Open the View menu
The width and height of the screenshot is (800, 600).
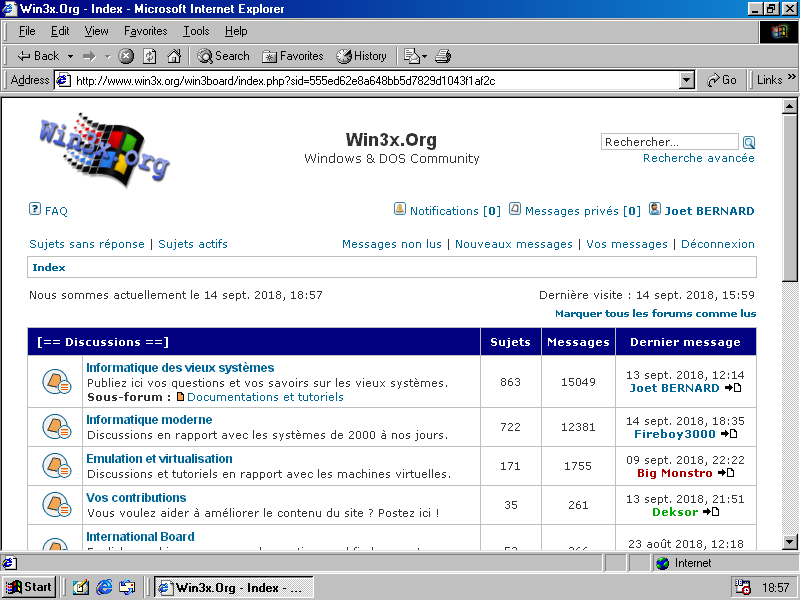[96, 31]
